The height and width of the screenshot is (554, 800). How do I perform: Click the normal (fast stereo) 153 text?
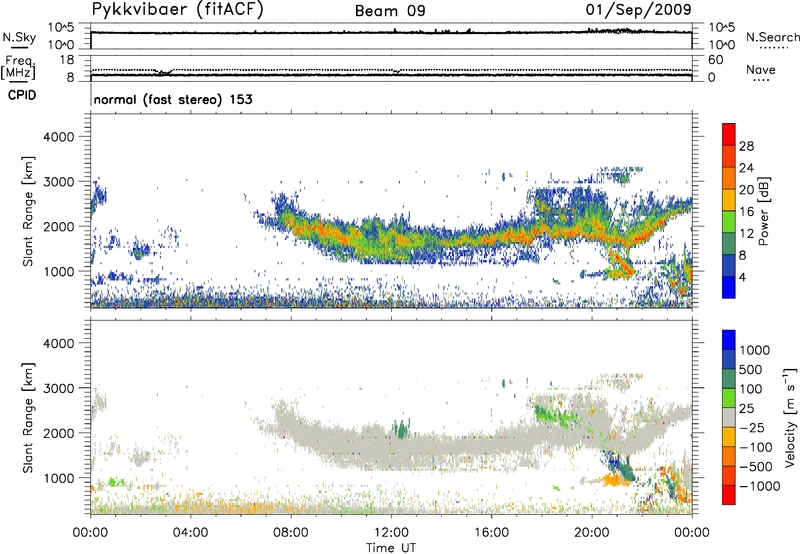173,99
